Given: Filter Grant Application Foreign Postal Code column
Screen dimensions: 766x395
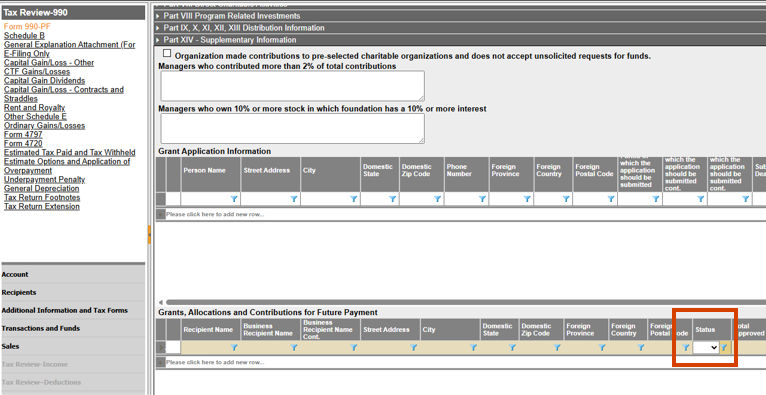Looking at the screenshot, I should (x=611, y=199).
